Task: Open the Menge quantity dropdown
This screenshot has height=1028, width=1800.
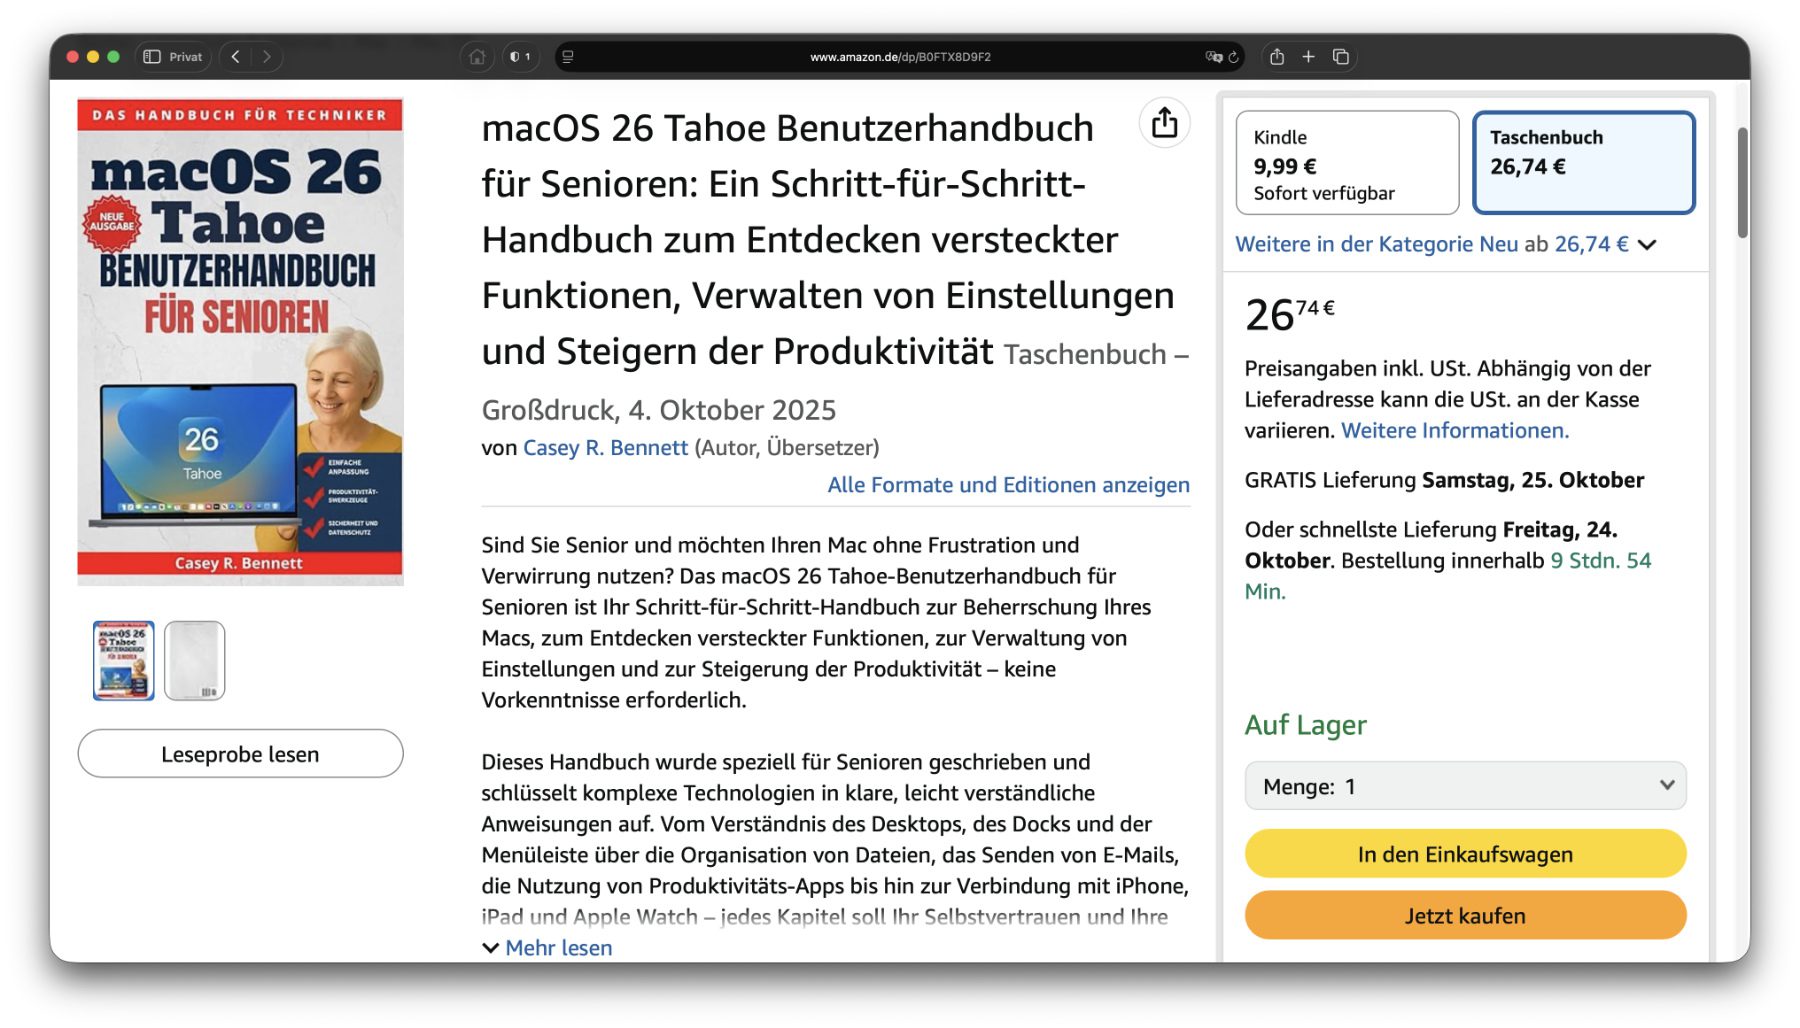Action: click(1464, 786)
